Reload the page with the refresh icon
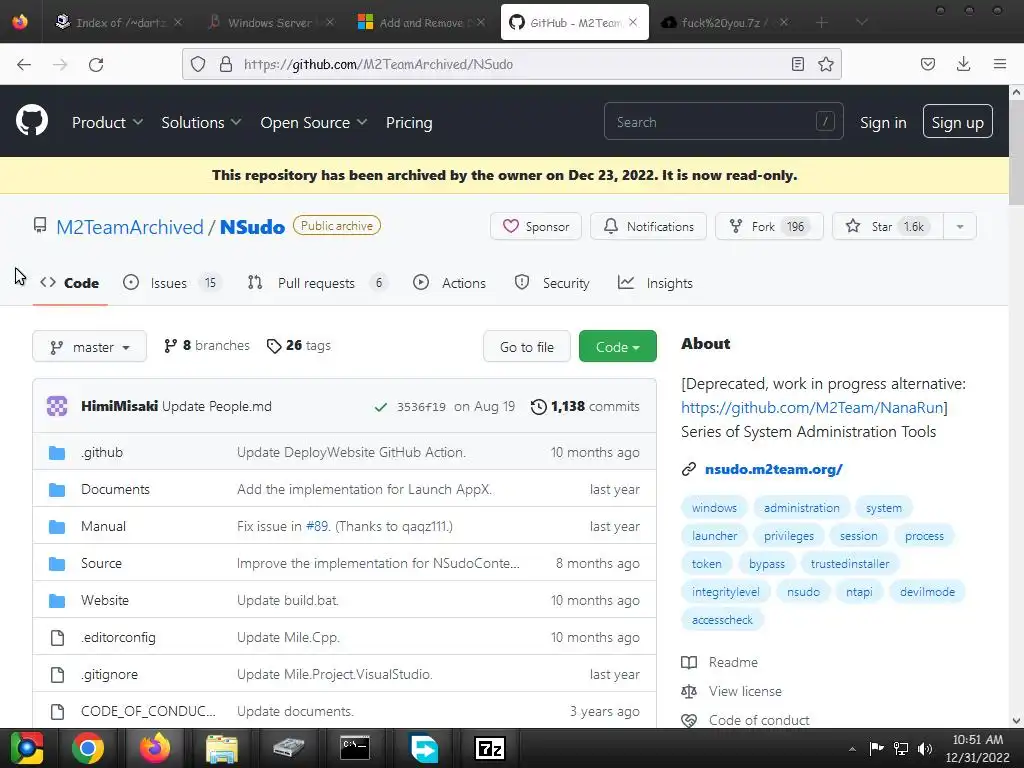This screenshot has height=768, width=1024. click(x=96, y=64)
